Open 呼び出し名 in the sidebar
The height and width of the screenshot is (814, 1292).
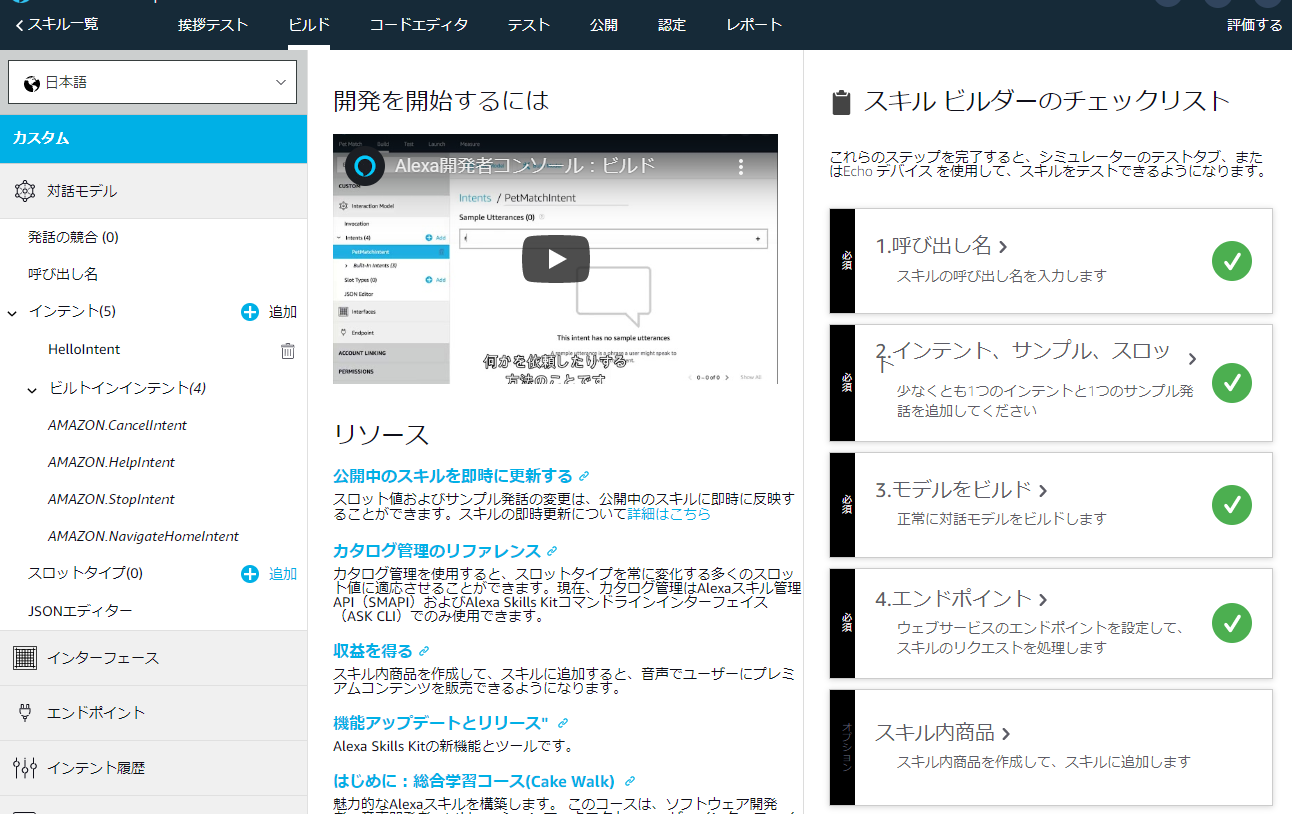point(63,274)
